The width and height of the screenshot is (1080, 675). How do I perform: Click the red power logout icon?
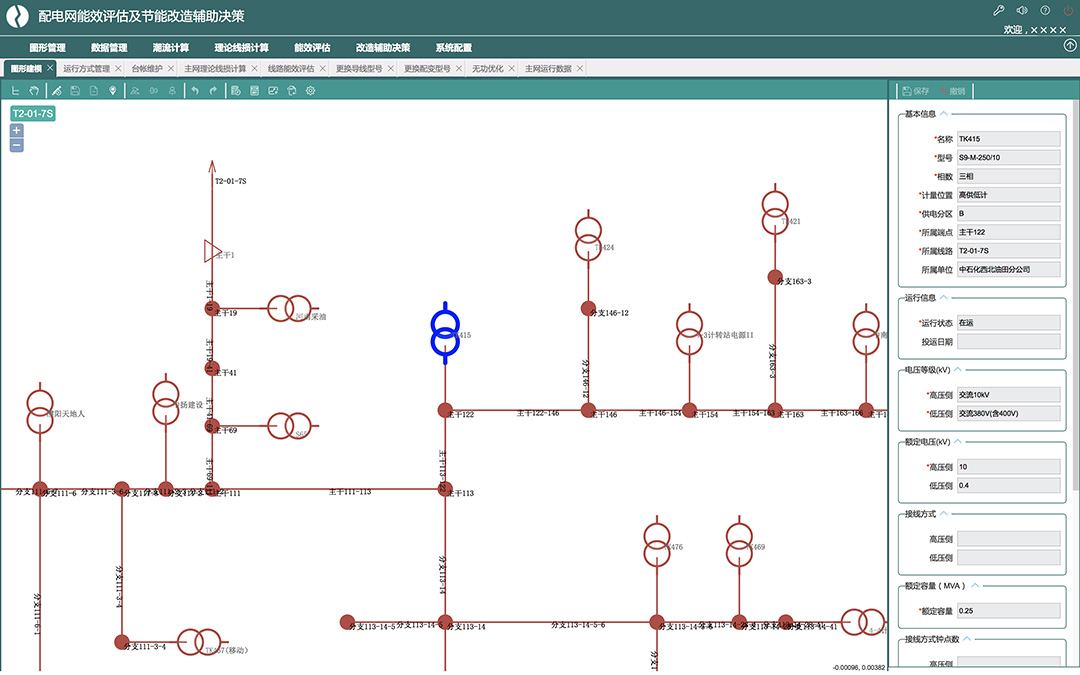click(x=1068, y=11)
